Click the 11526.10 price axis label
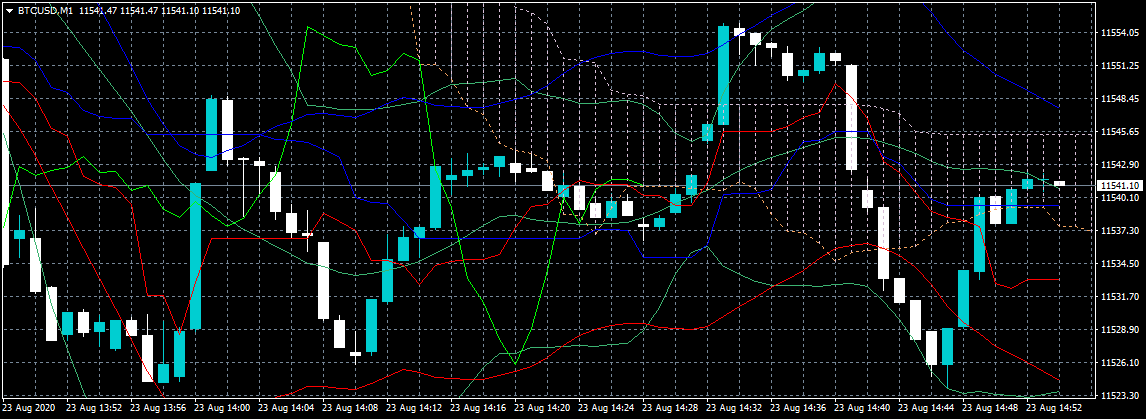This screenshot has width=1146, height=419. [x=1119, y=363]
